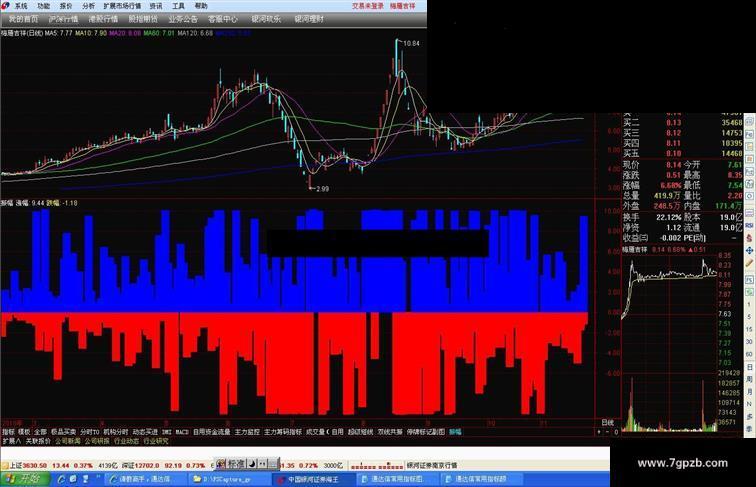This screenshot has height=487, width=756.
Task: Open the 系统 menu
Action: tap(21, 6)
